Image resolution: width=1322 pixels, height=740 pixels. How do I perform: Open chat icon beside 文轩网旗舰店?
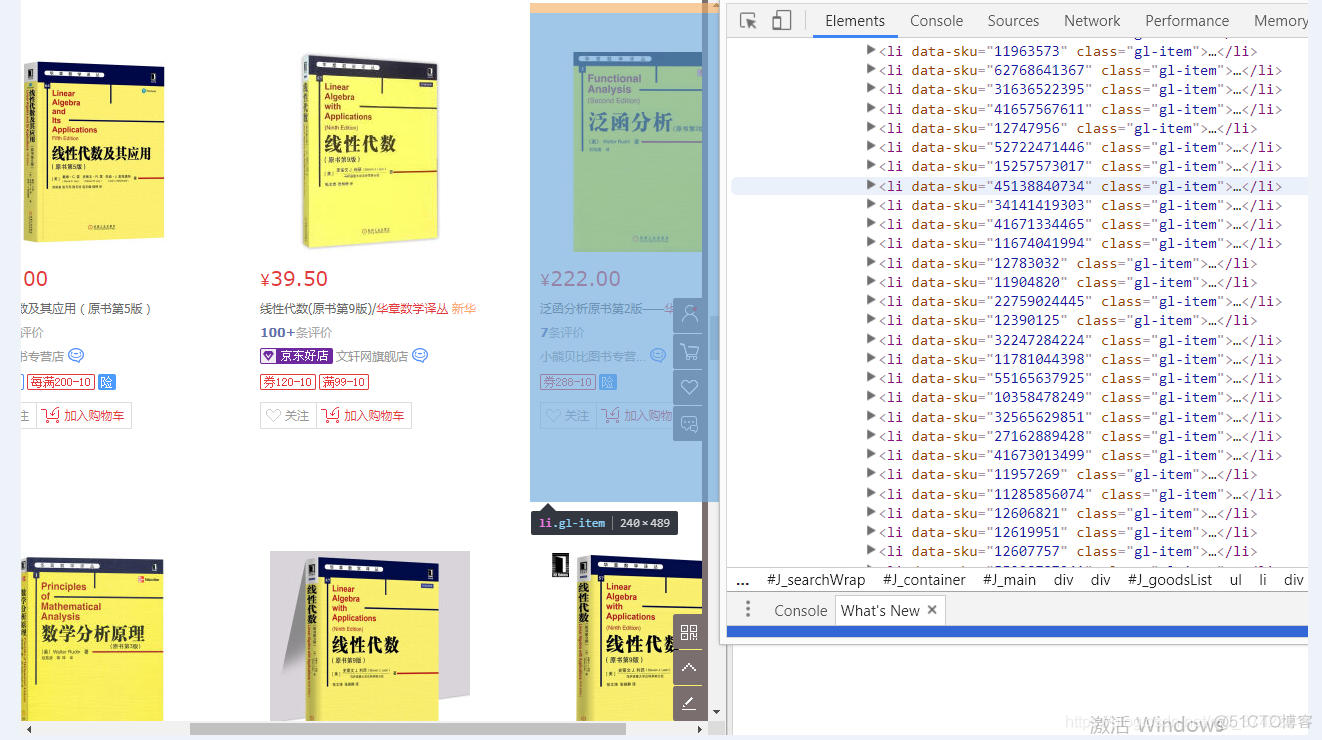420,355
